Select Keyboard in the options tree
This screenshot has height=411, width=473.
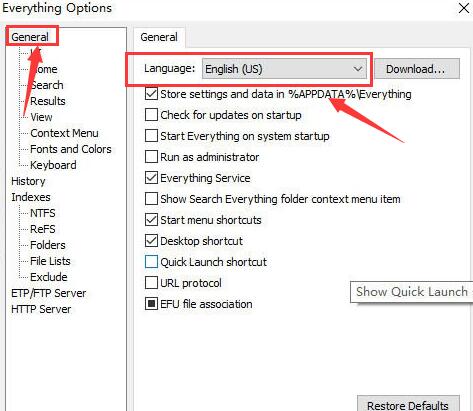coord(53,165)
